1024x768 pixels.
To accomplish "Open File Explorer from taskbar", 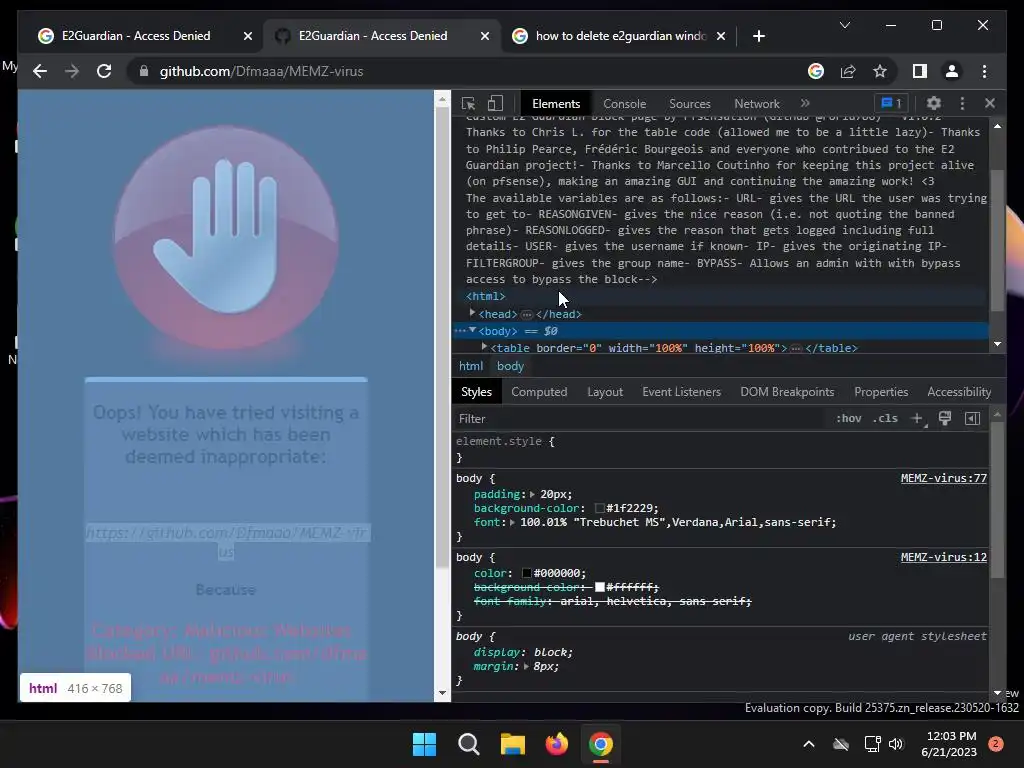I will click(x=513, y=744).
